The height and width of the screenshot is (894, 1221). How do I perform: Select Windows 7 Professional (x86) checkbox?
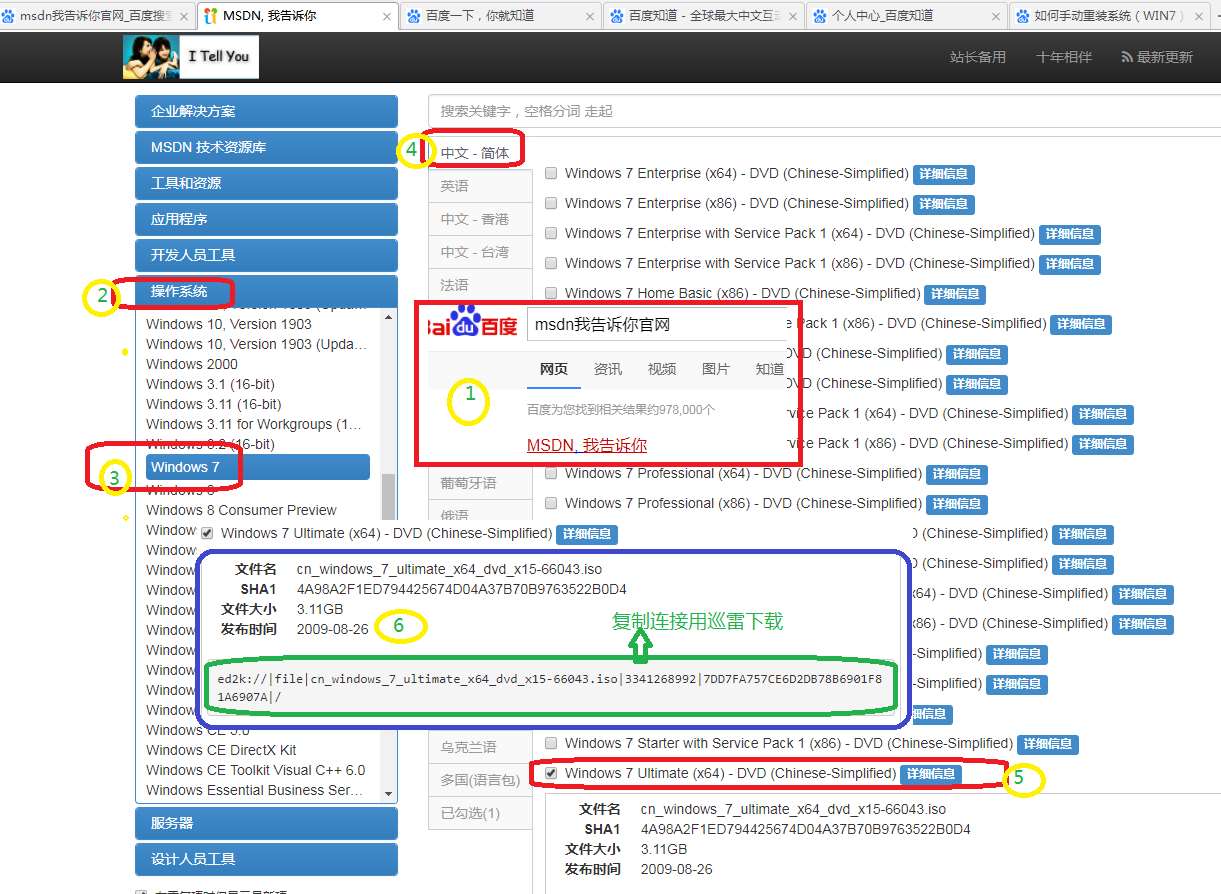pyautogui.click(x=551, y=503)
